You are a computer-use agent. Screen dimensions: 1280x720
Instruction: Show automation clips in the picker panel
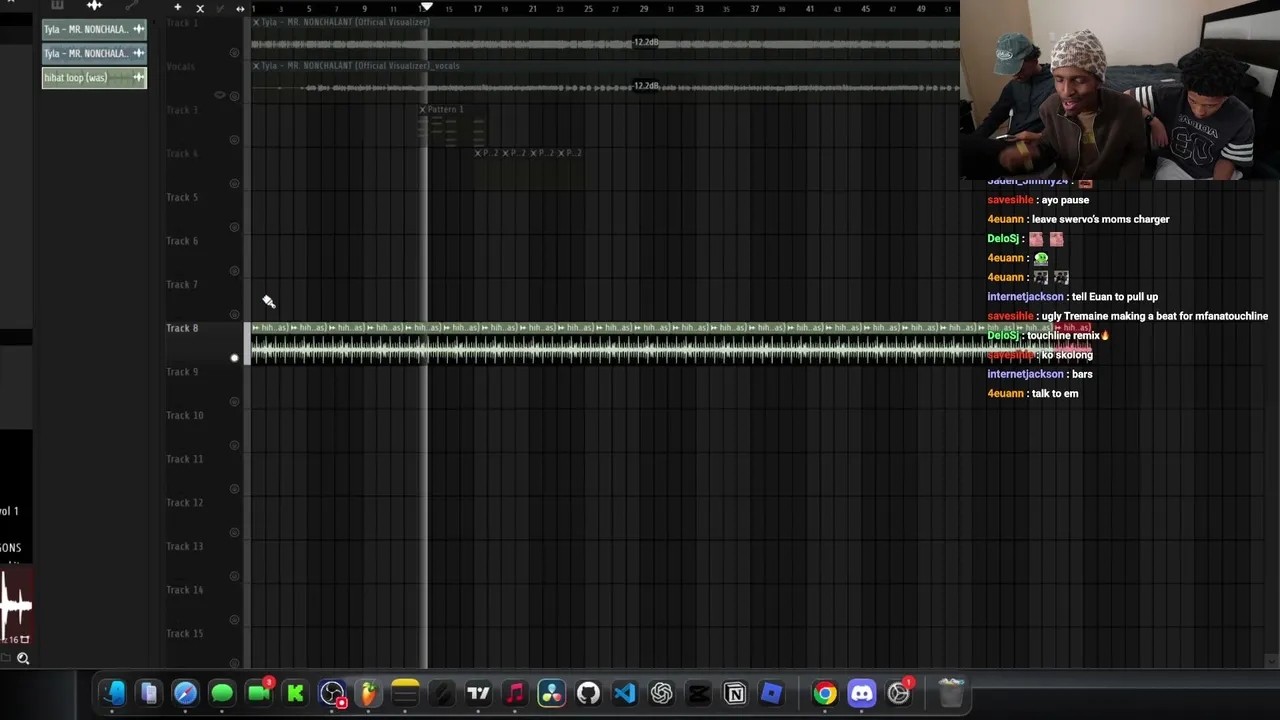[x=132, y=5]
